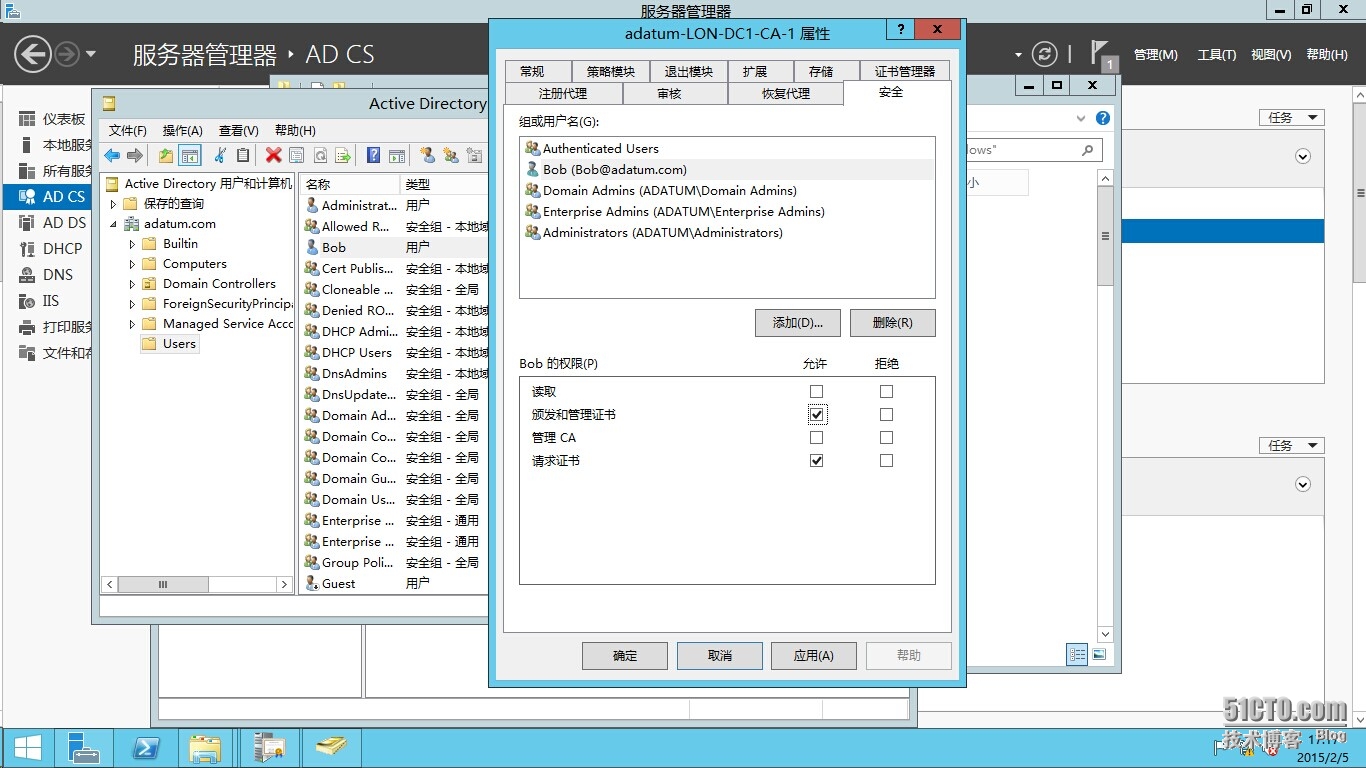The image size is (1366, 768).
Task: Click the 取消 button
Action: tap(720, 656)
